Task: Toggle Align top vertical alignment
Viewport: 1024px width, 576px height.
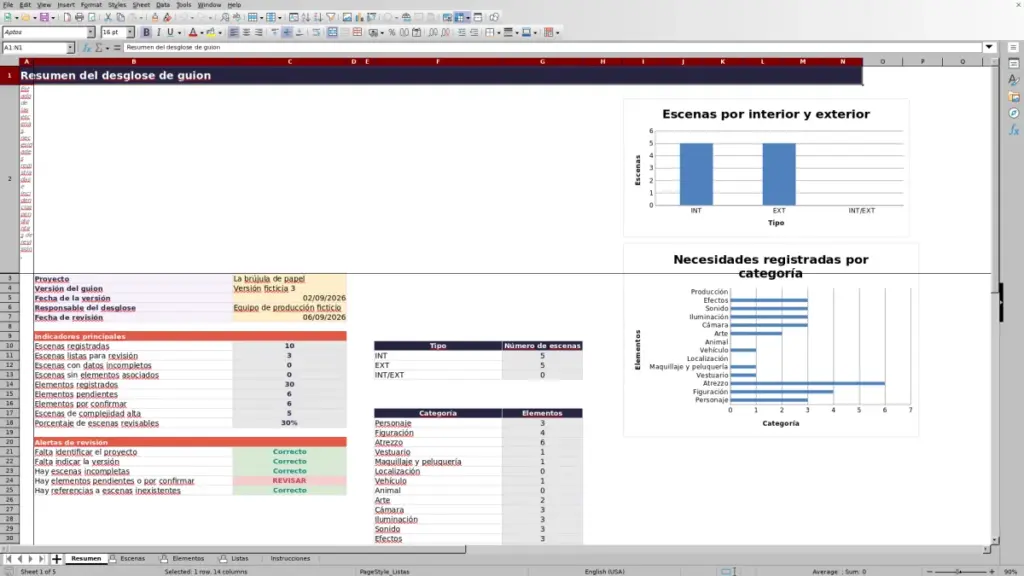Action: click(275, 32)
